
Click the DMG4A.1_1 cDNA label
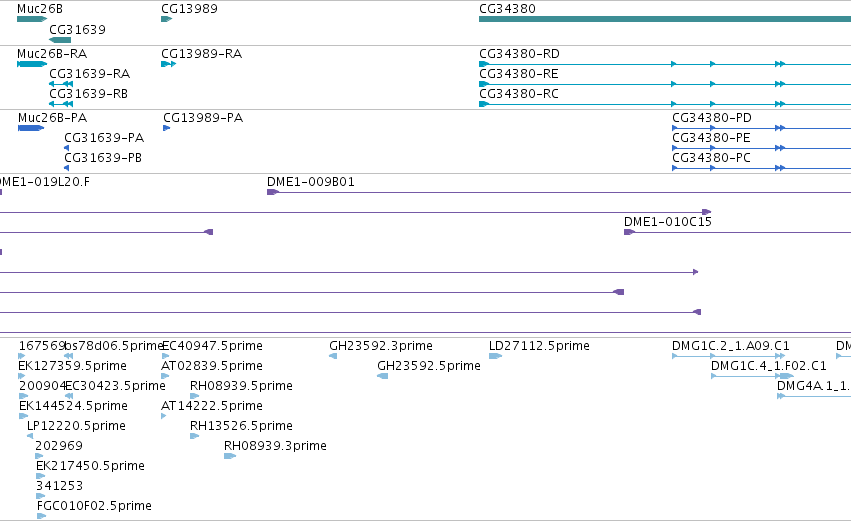click(814, 386)
